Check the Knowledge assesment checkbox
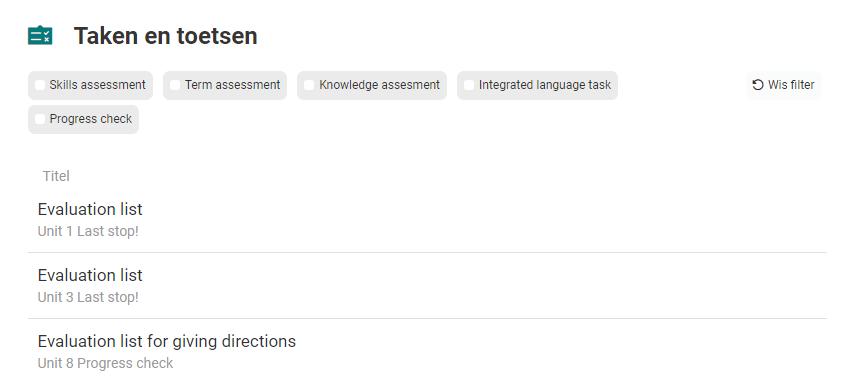 [x=309, y=85]
